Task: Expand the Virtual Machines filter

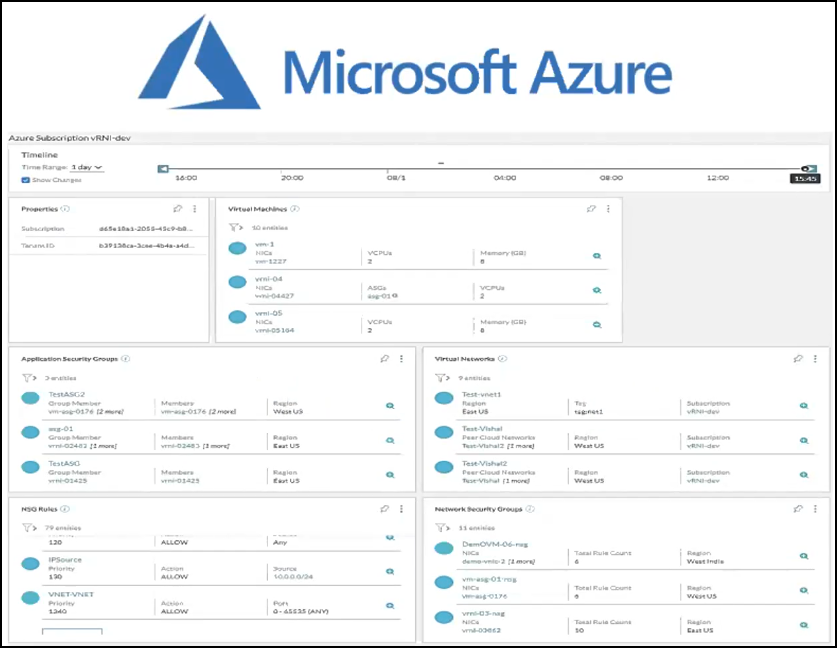Action: (235, 227)
